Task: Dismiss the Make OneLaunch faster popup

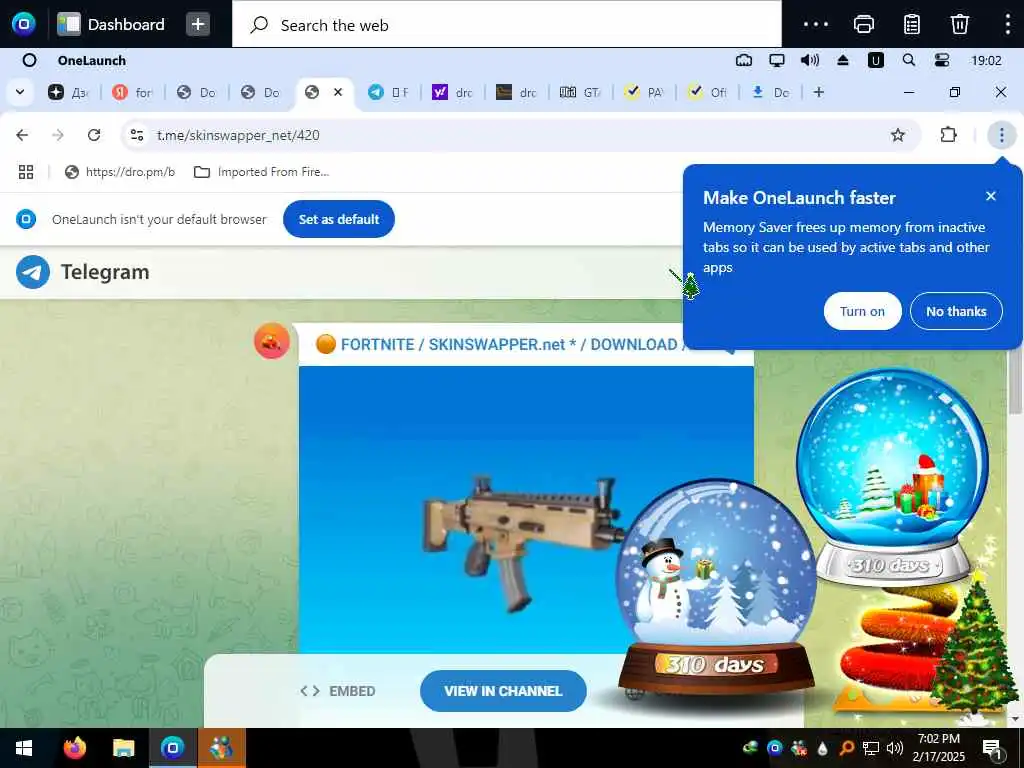Action: tap(991, 196)
